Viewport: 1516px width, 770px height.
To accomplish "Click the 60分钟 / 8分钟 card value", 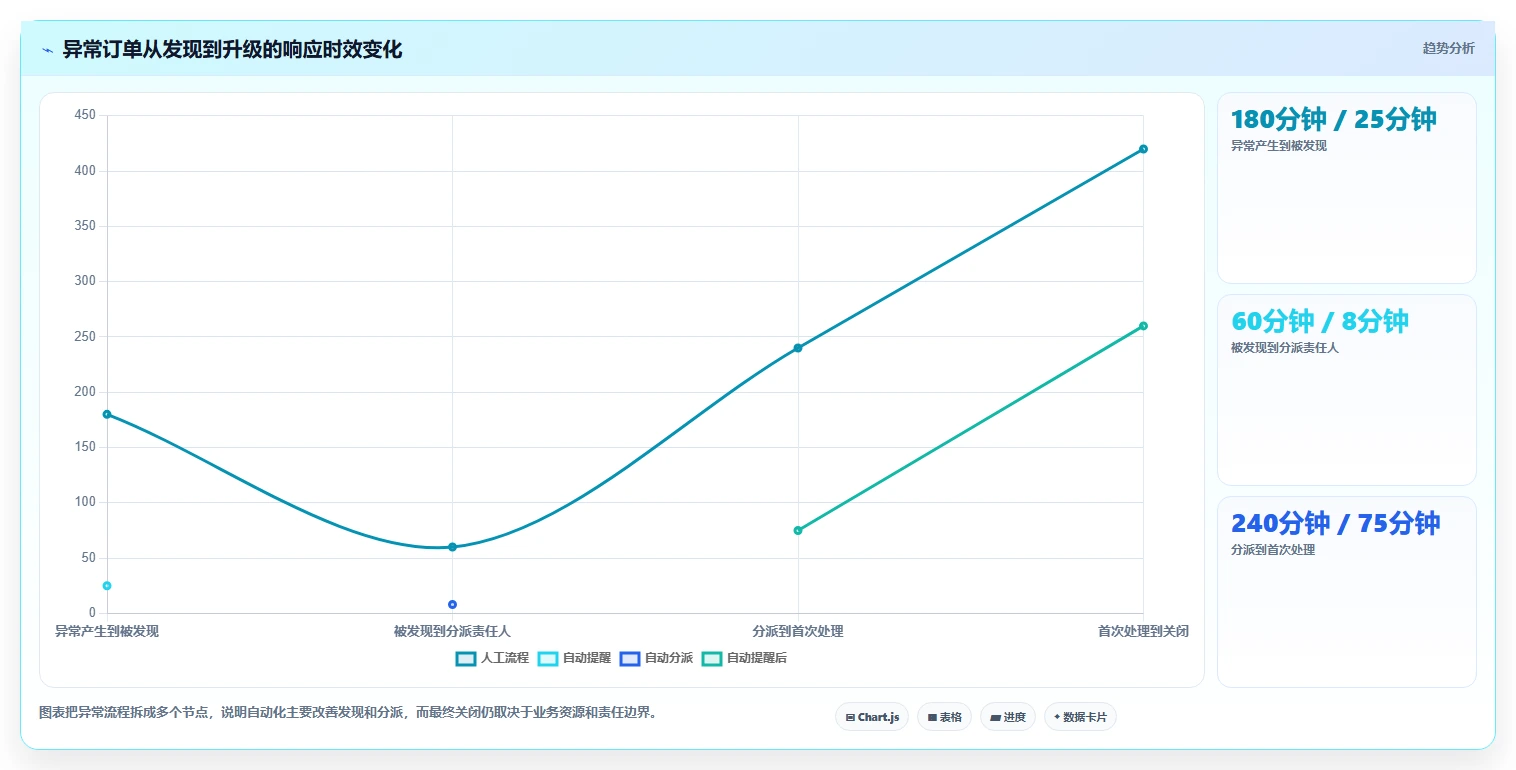I will (x=1319, y=322).
